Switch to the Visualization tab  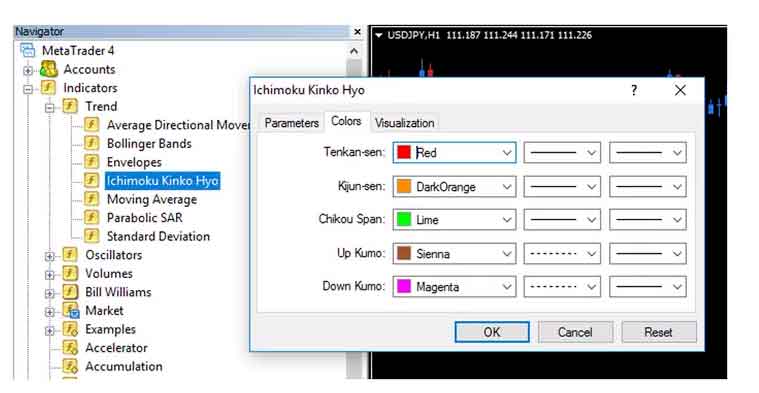tap(405, 123)
